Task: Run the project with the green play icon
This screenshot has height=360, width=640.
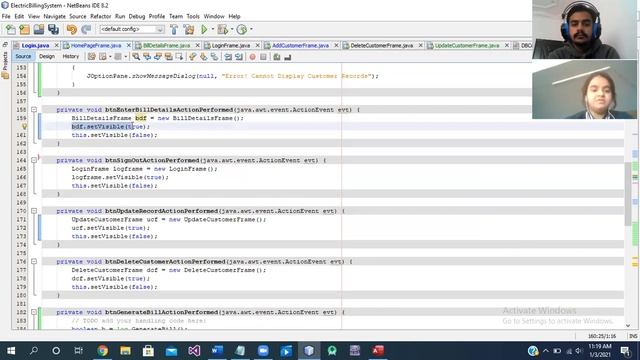Action: tap(204, 29)
